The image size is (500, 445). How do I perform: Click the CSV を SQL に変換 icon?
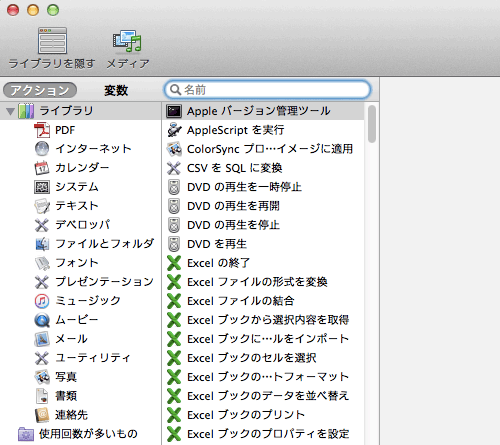(x=174, y=168)
